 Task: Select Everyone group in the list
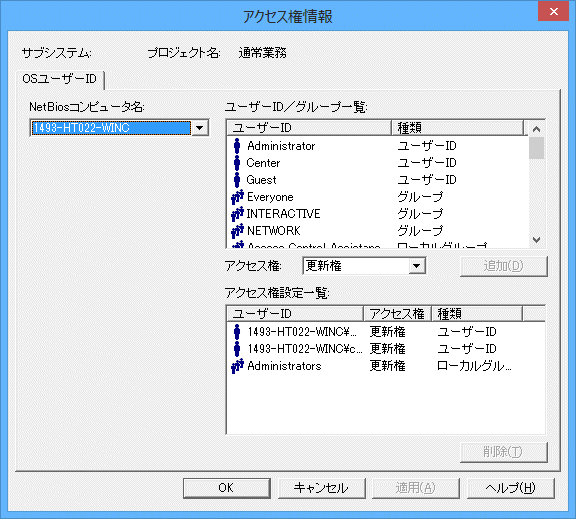pyautogui.click(x=270, y=197)
